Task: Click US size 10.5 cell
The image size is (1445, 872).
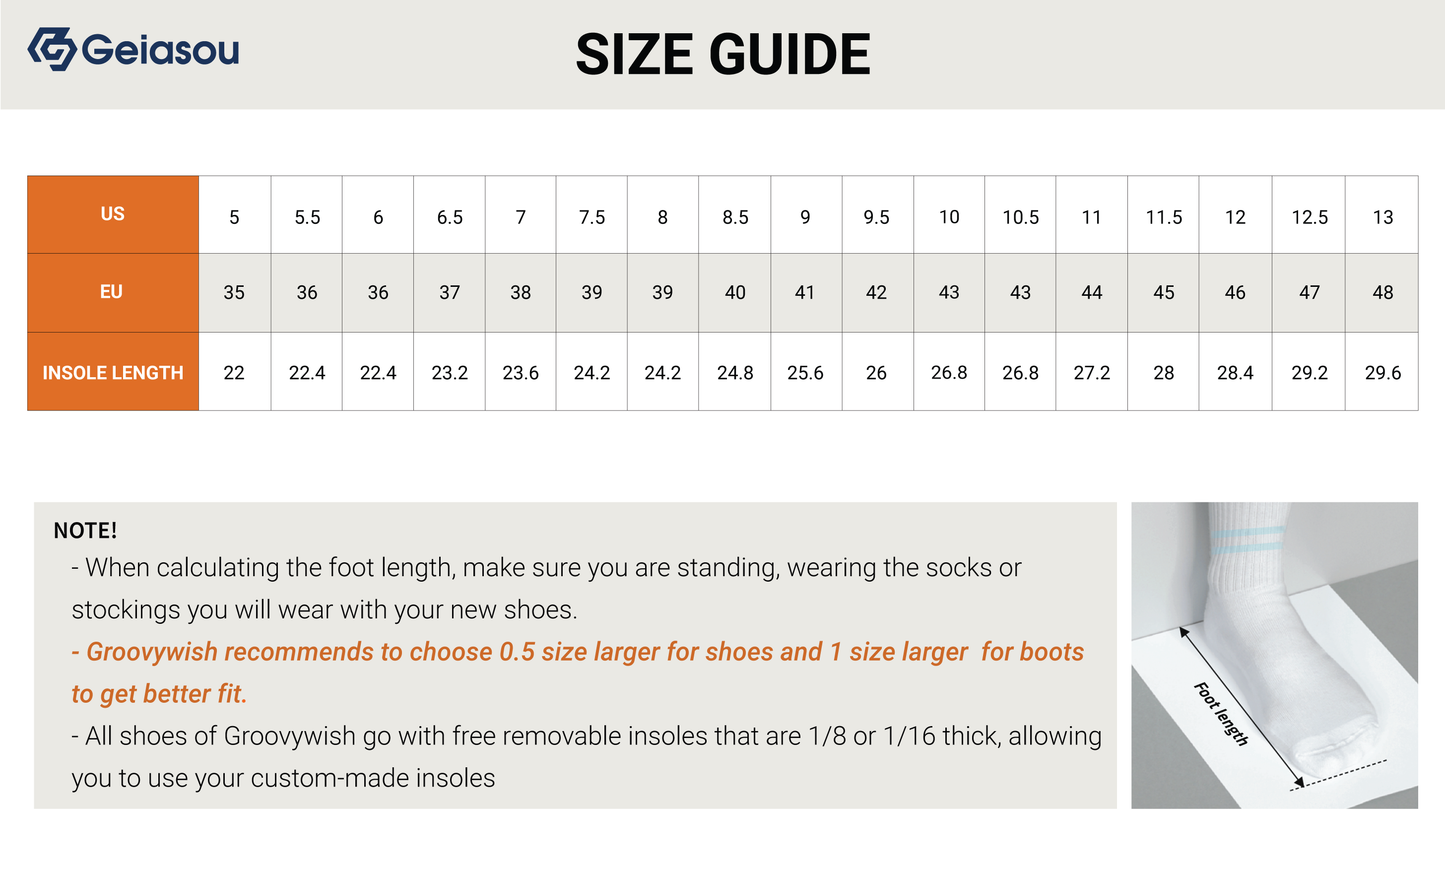Action: [x=1020, y=217]
